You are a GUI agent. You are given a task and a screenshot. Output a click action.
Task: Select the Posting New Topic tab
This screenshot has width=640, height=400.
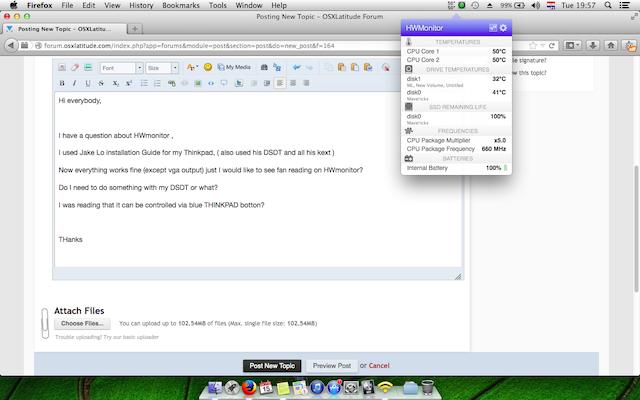point(62,28)
